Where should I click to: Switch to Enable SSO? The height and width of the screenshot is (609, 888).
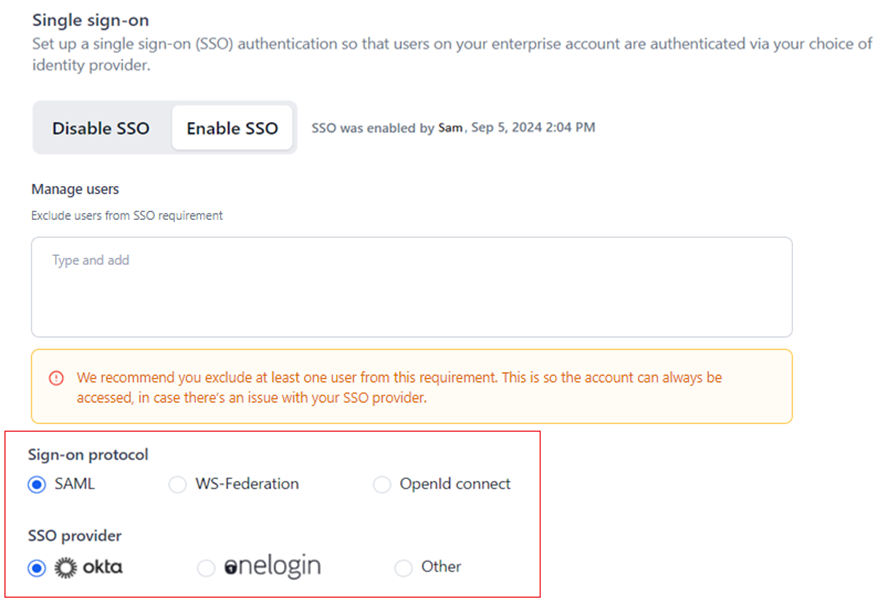pyautogui.click(x=232, y=128)
